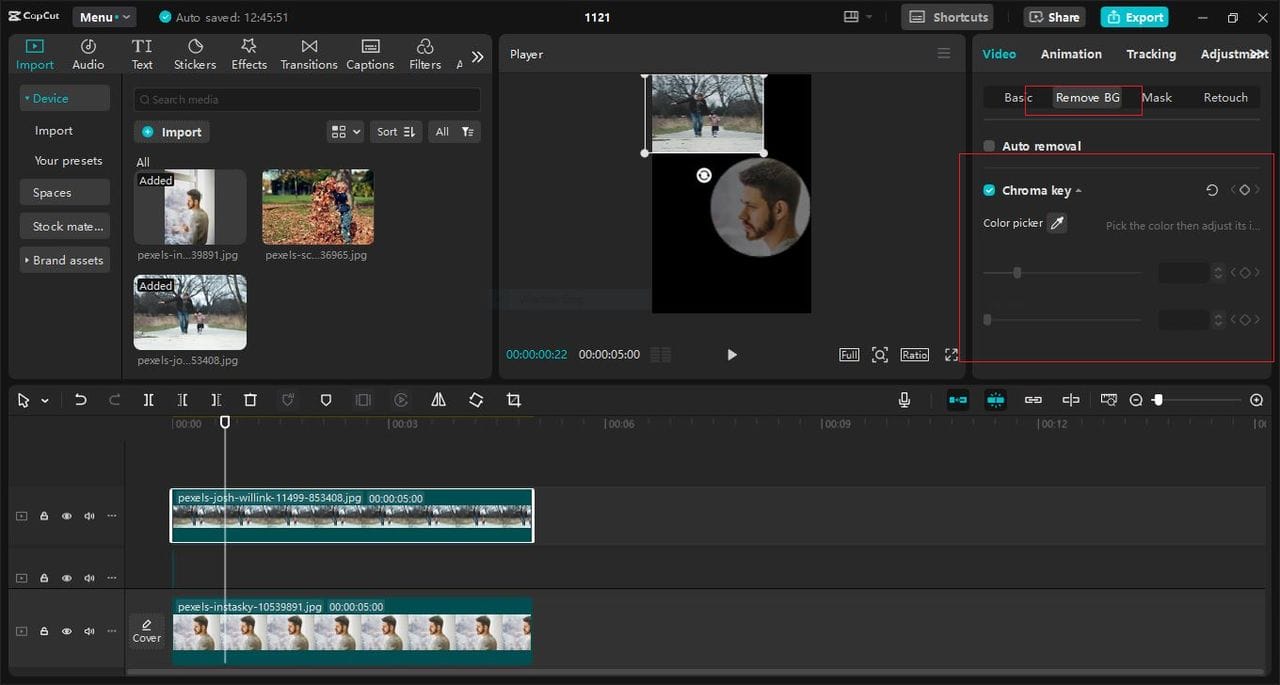Open Stock materials in the sidebar
Image resolution: width=1280 pixels, height=685 pixels.
pos(64,226)
